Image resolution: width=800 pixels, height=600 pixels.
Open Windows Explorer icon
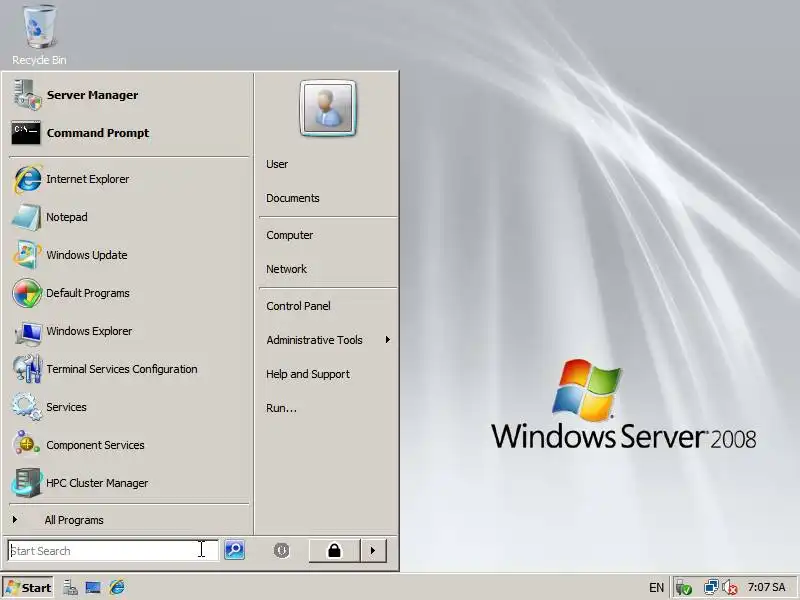pyautogui.click(x=28, y=332)
